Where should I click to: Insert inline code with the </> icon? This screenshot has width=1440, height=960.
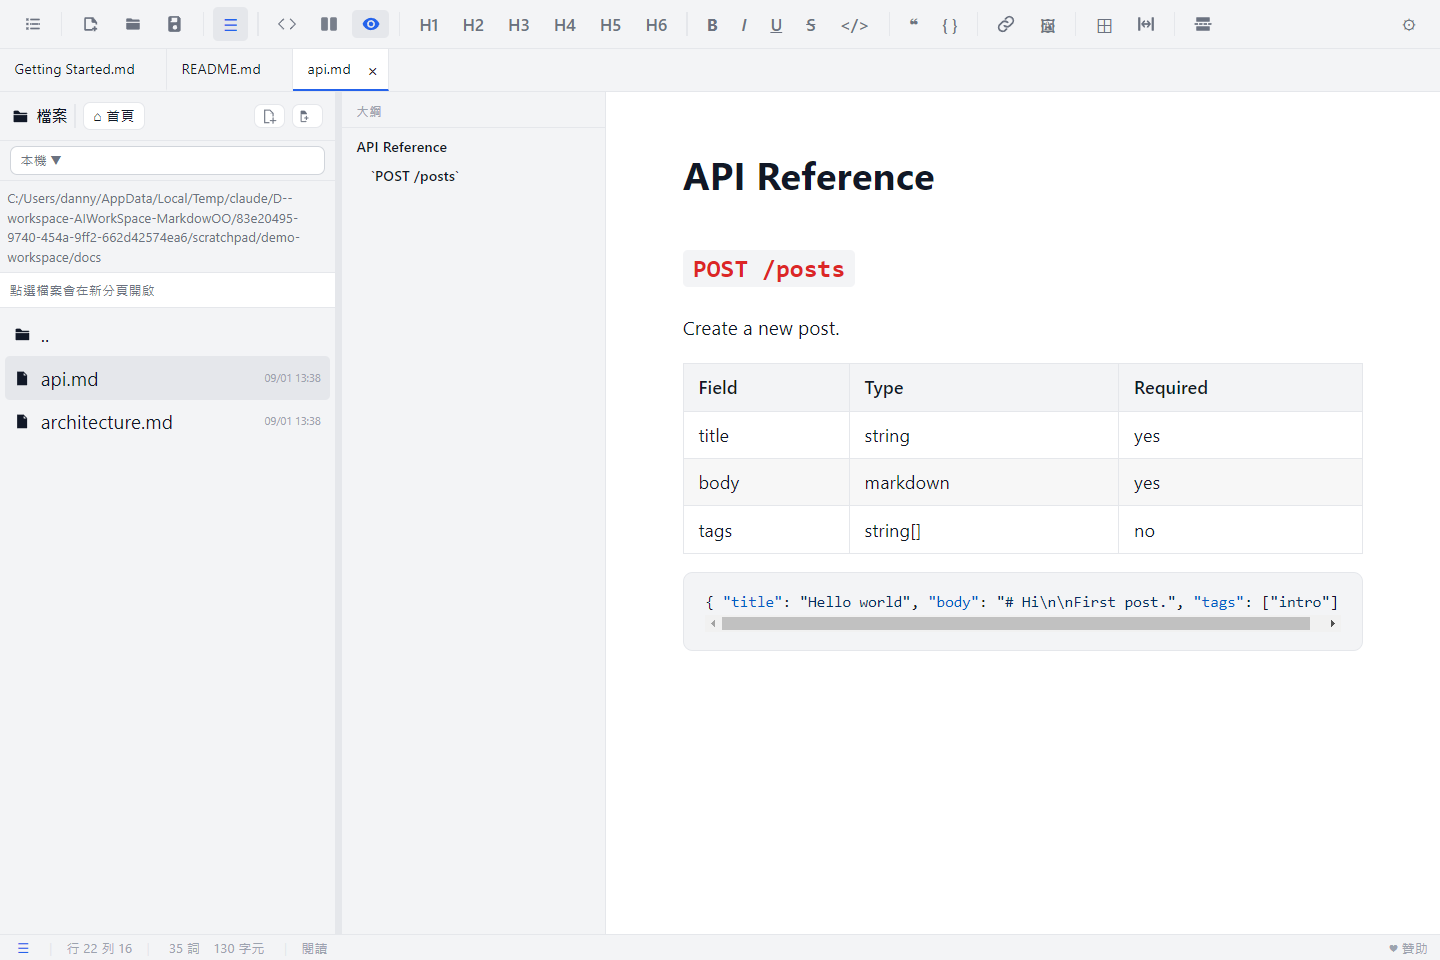click(x=854, y=25)
